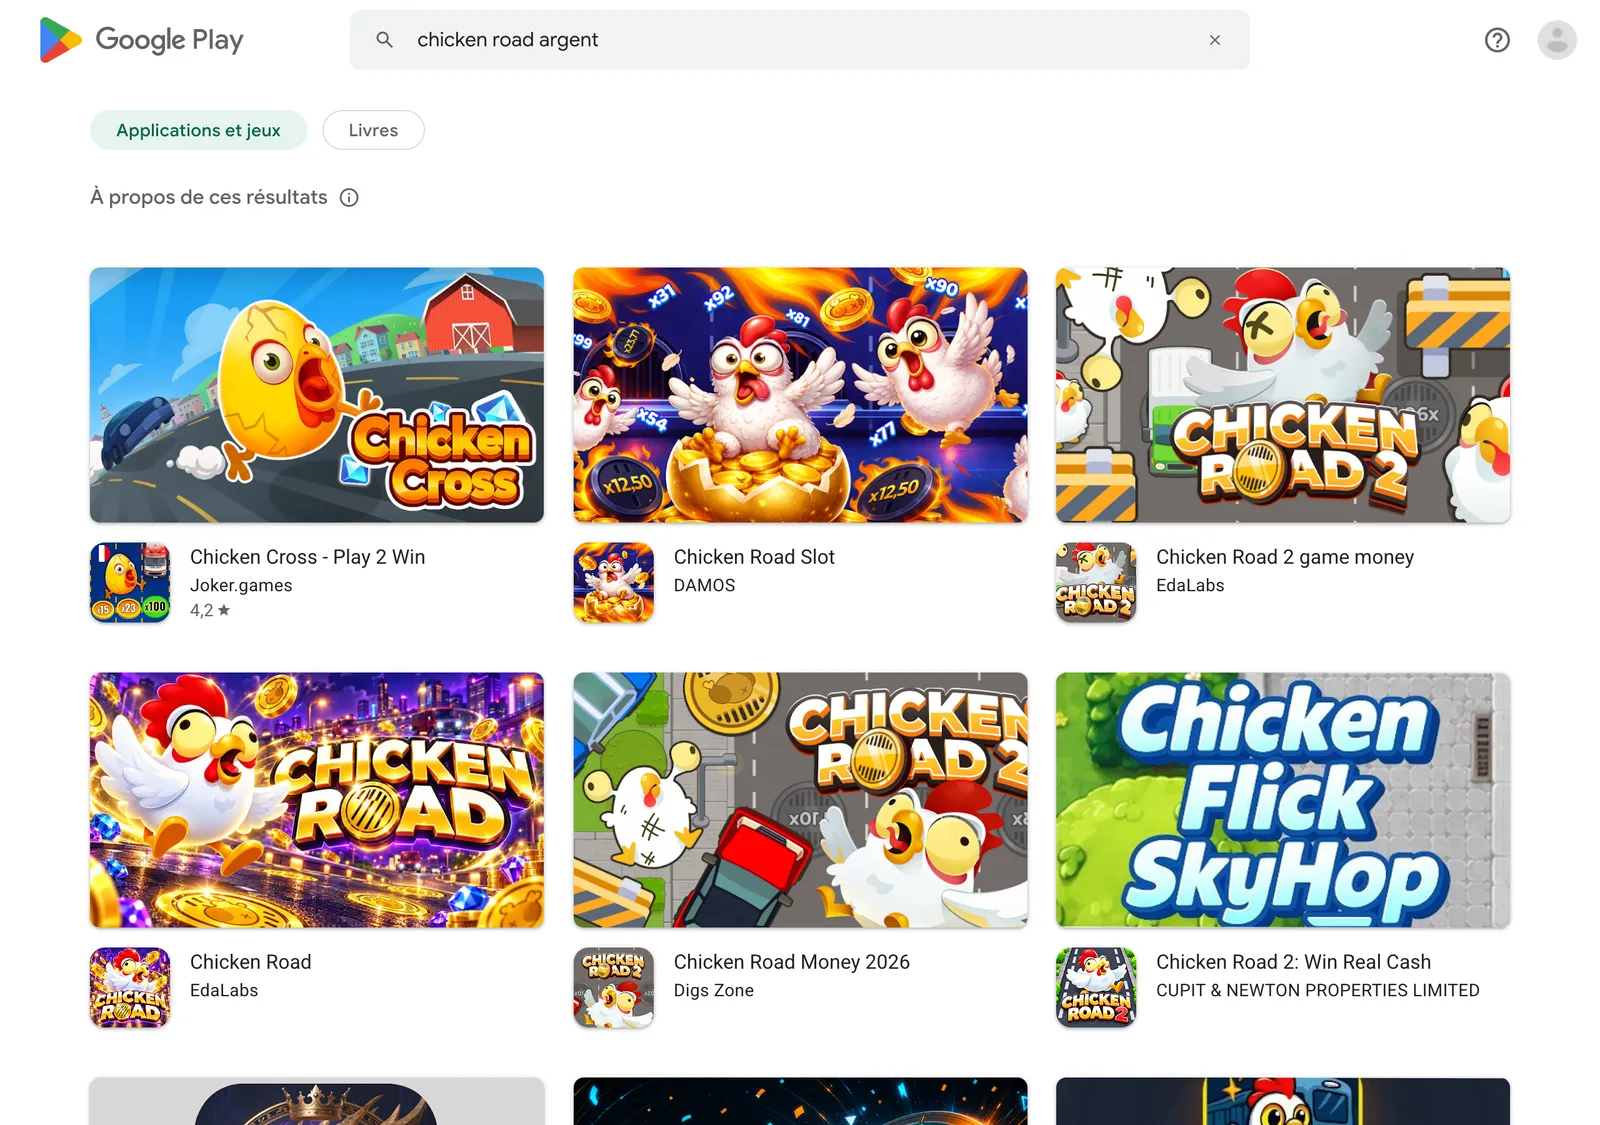Click the Chicken Road Slot app icon
This screenshot has height=1125, width=1600.
pyautogui.click(x=613, y=583)
